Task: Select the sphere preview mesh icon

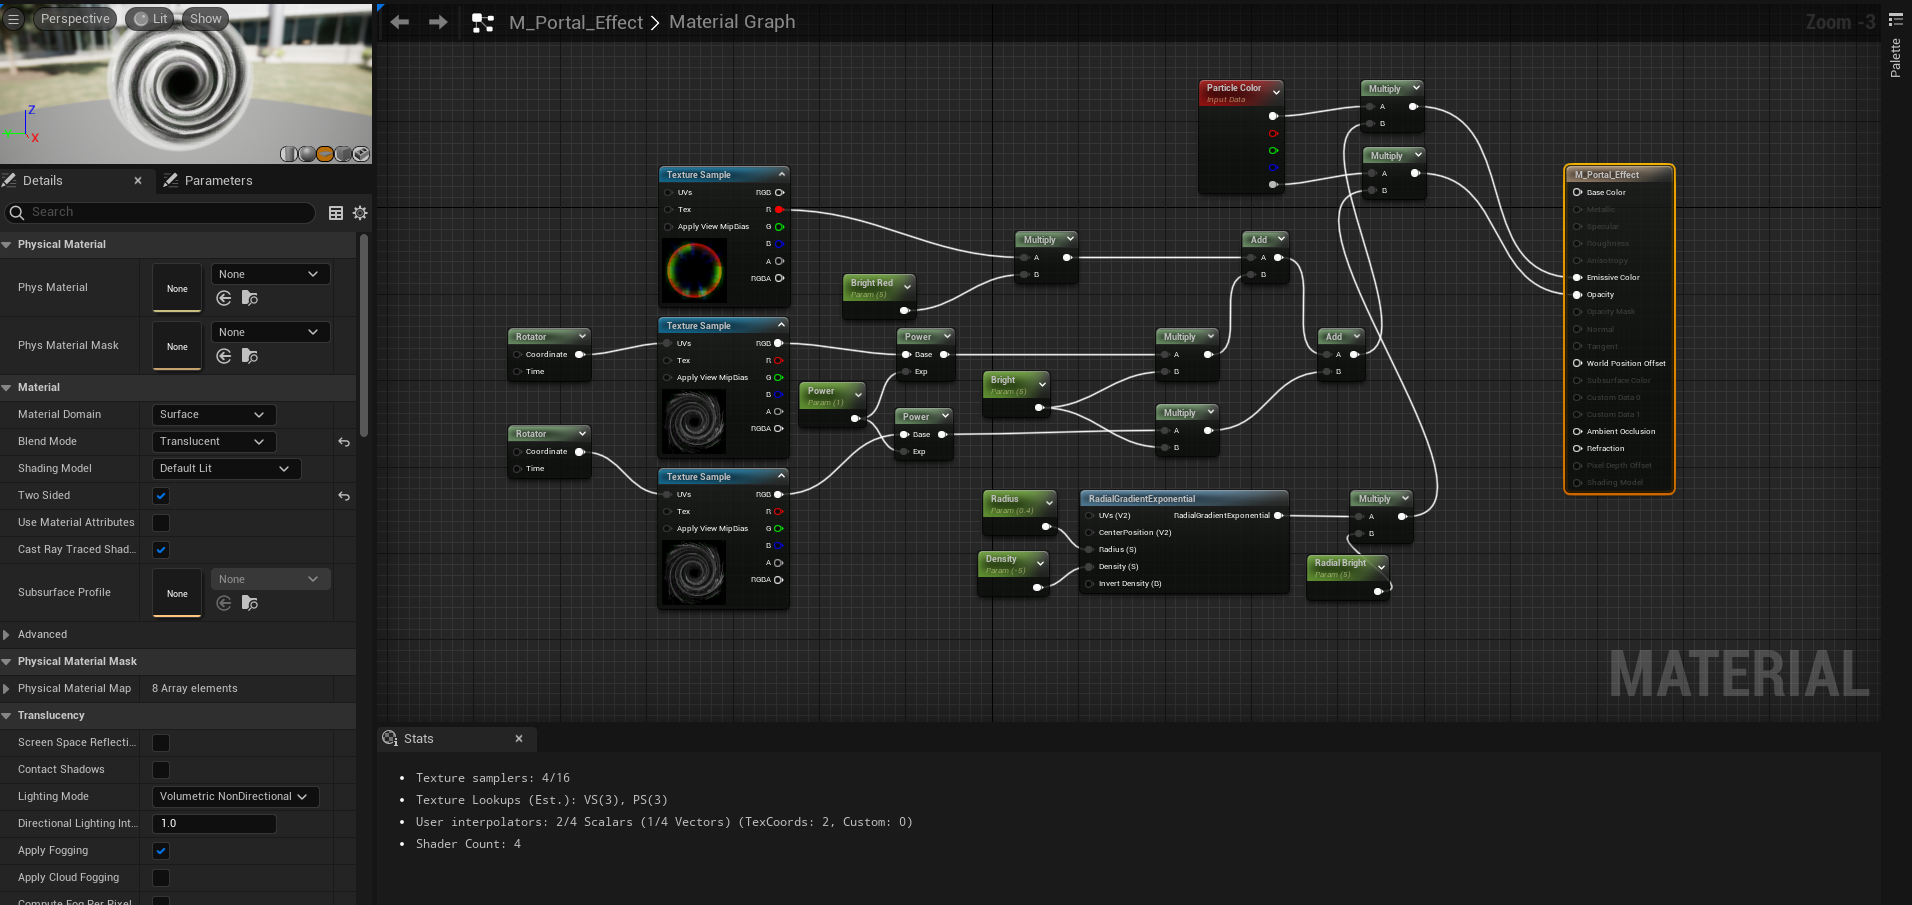Action: coord(307,154)
